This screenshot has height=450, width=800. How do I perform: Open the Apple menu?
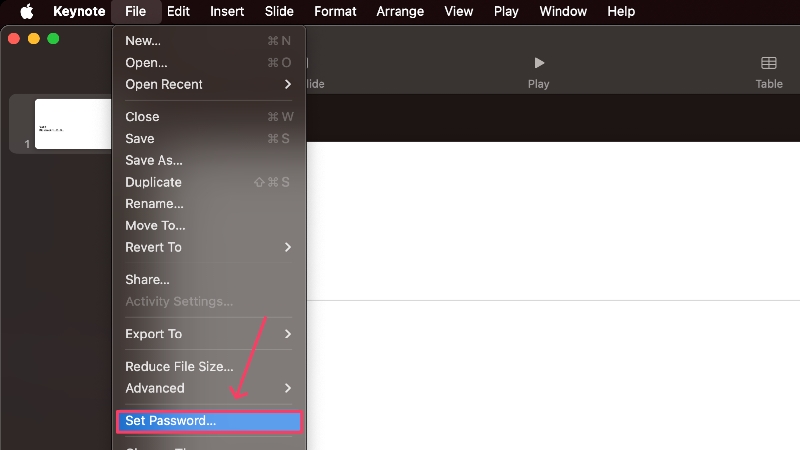coord(27,11)
